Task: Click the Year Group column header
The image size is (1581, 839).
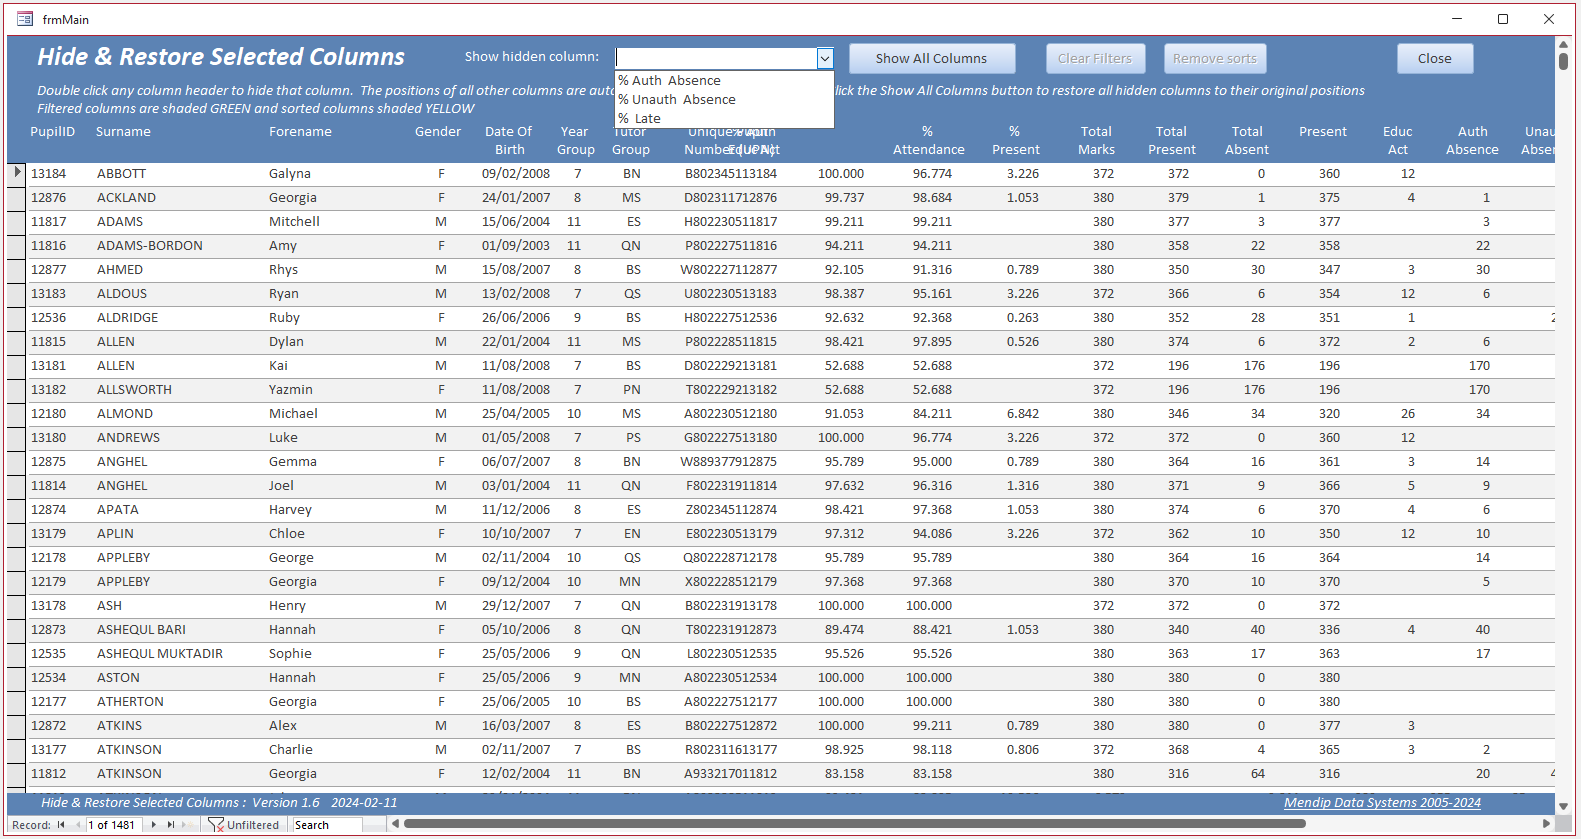Action: coord(575,141)
